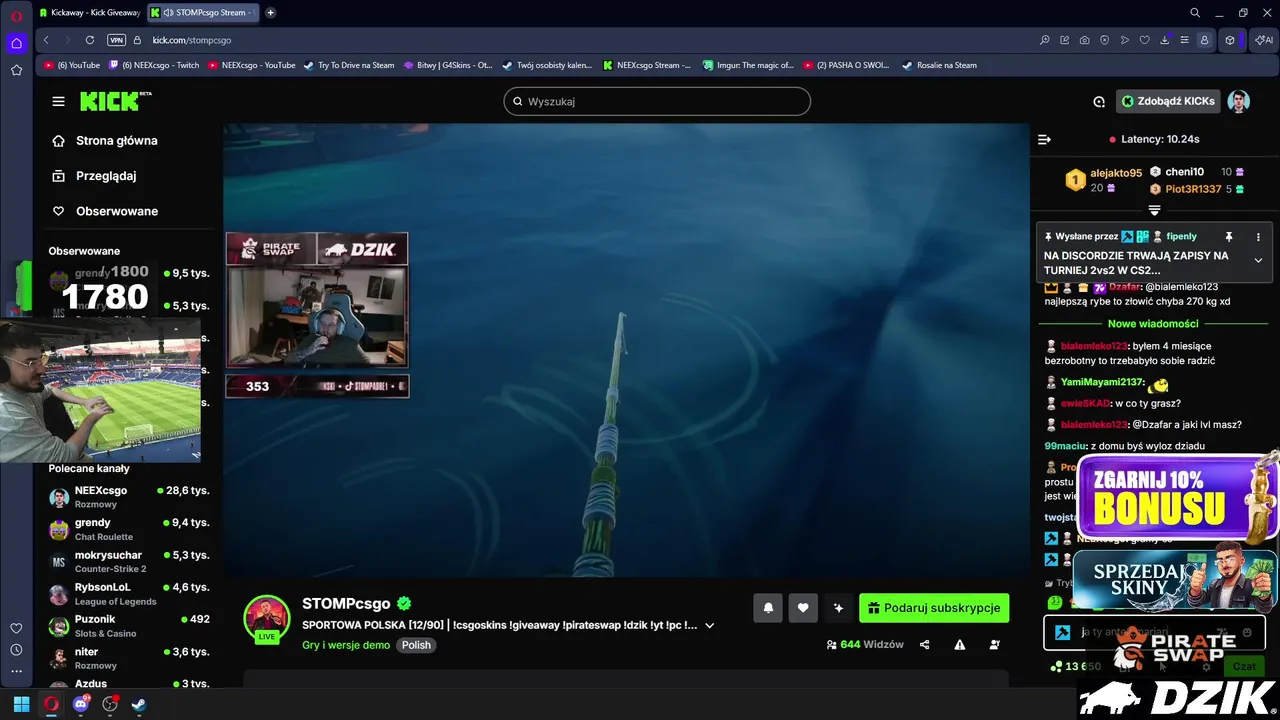1280x720 pixels.
Task: Report stream with warning triangle icon
Action: [x=959, y=645]
